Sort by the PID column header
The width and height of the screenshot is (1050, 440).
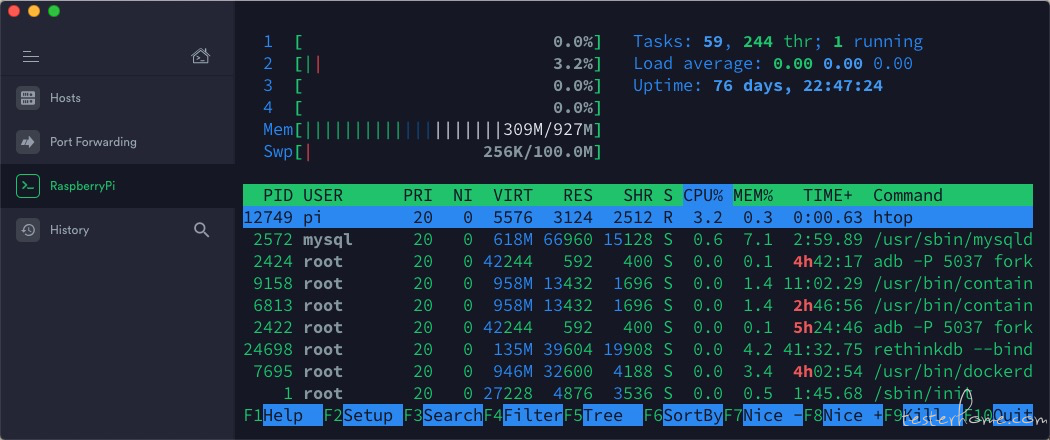pyautogui.click(x=278, y=195)
